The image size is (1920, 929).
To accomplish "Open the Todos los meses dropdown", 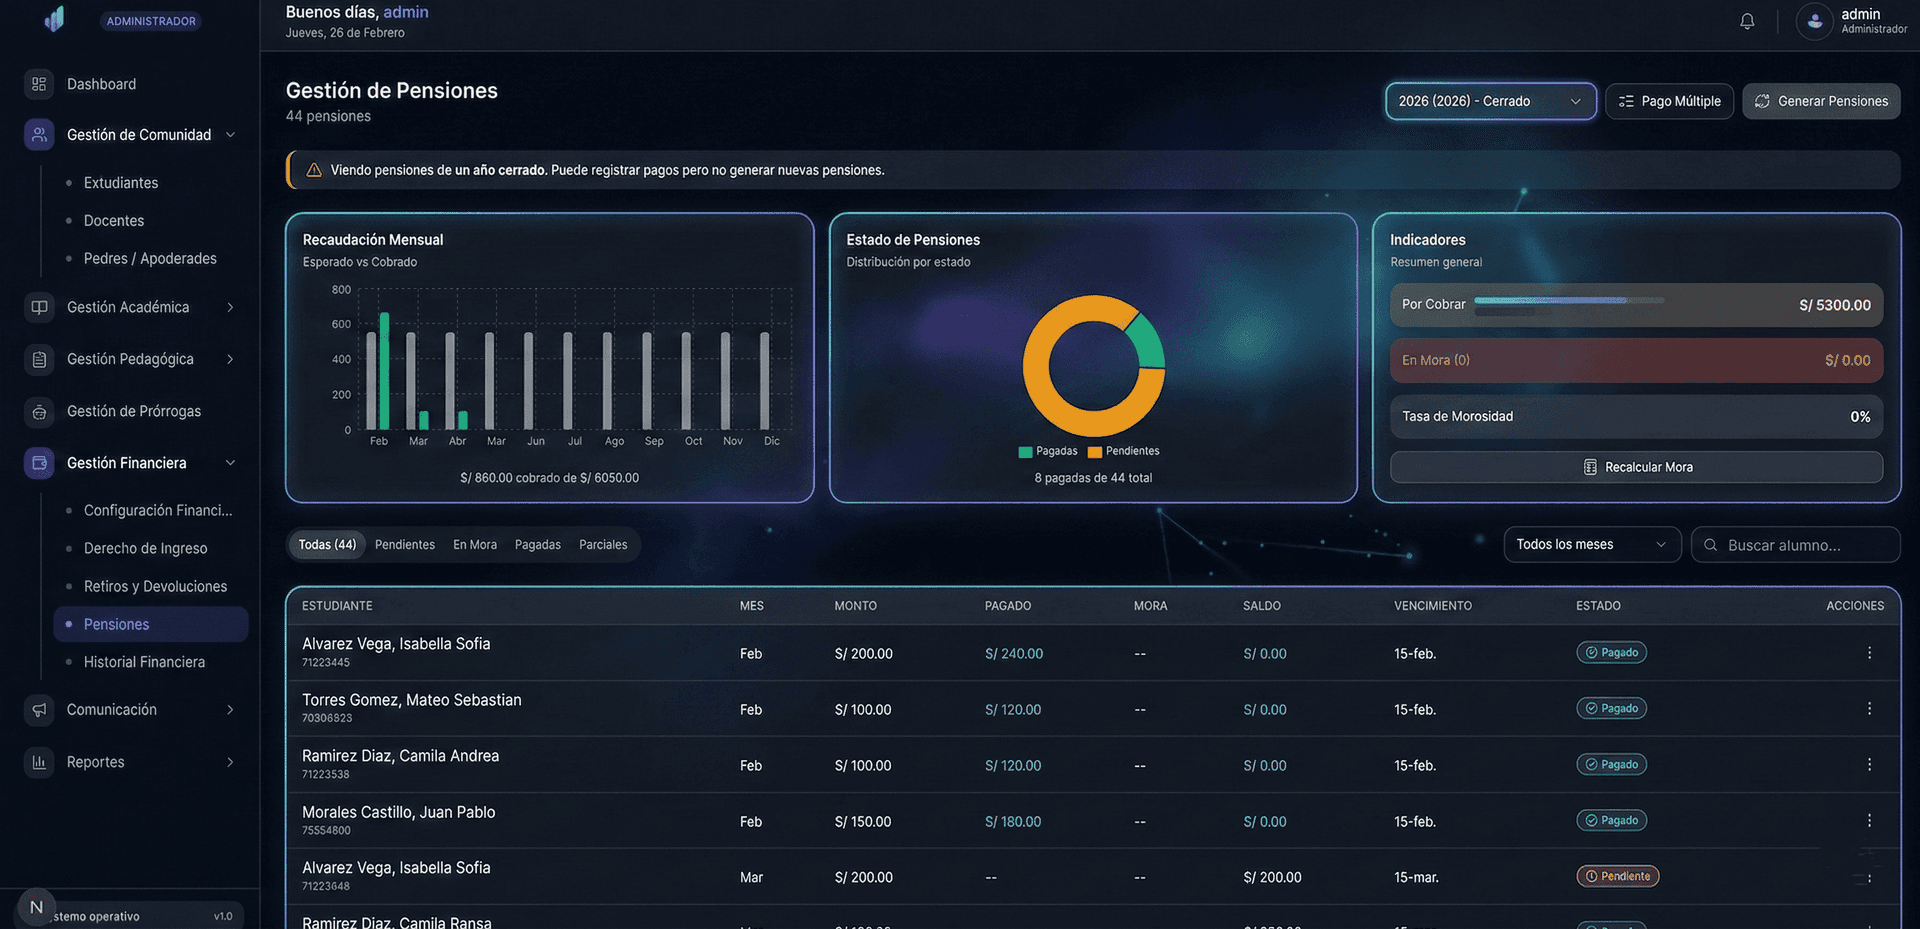I will point(1591,545).
